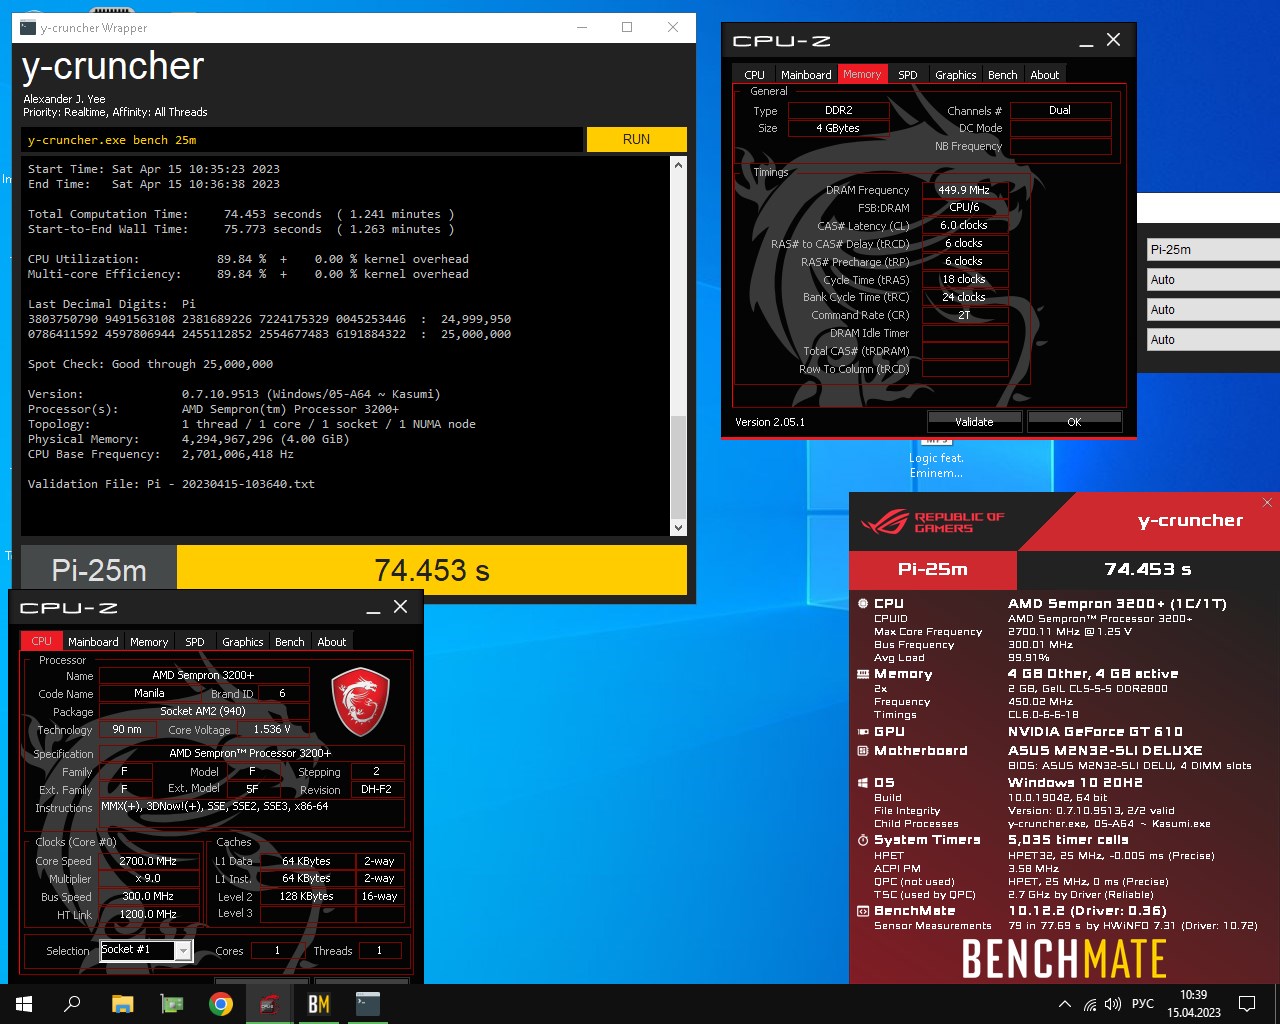Select SPD tab in lower CPU-Z window
Viewport: 1280px width, 1024px height.
click(x=195, y=642)
